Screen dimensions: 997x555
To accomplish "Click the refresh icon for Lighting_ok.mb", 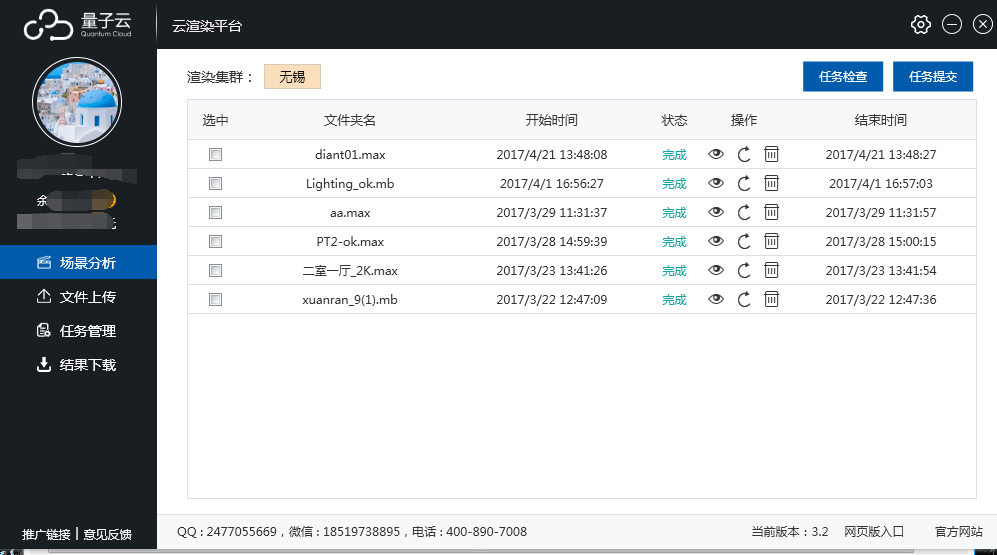I will 743,183.
